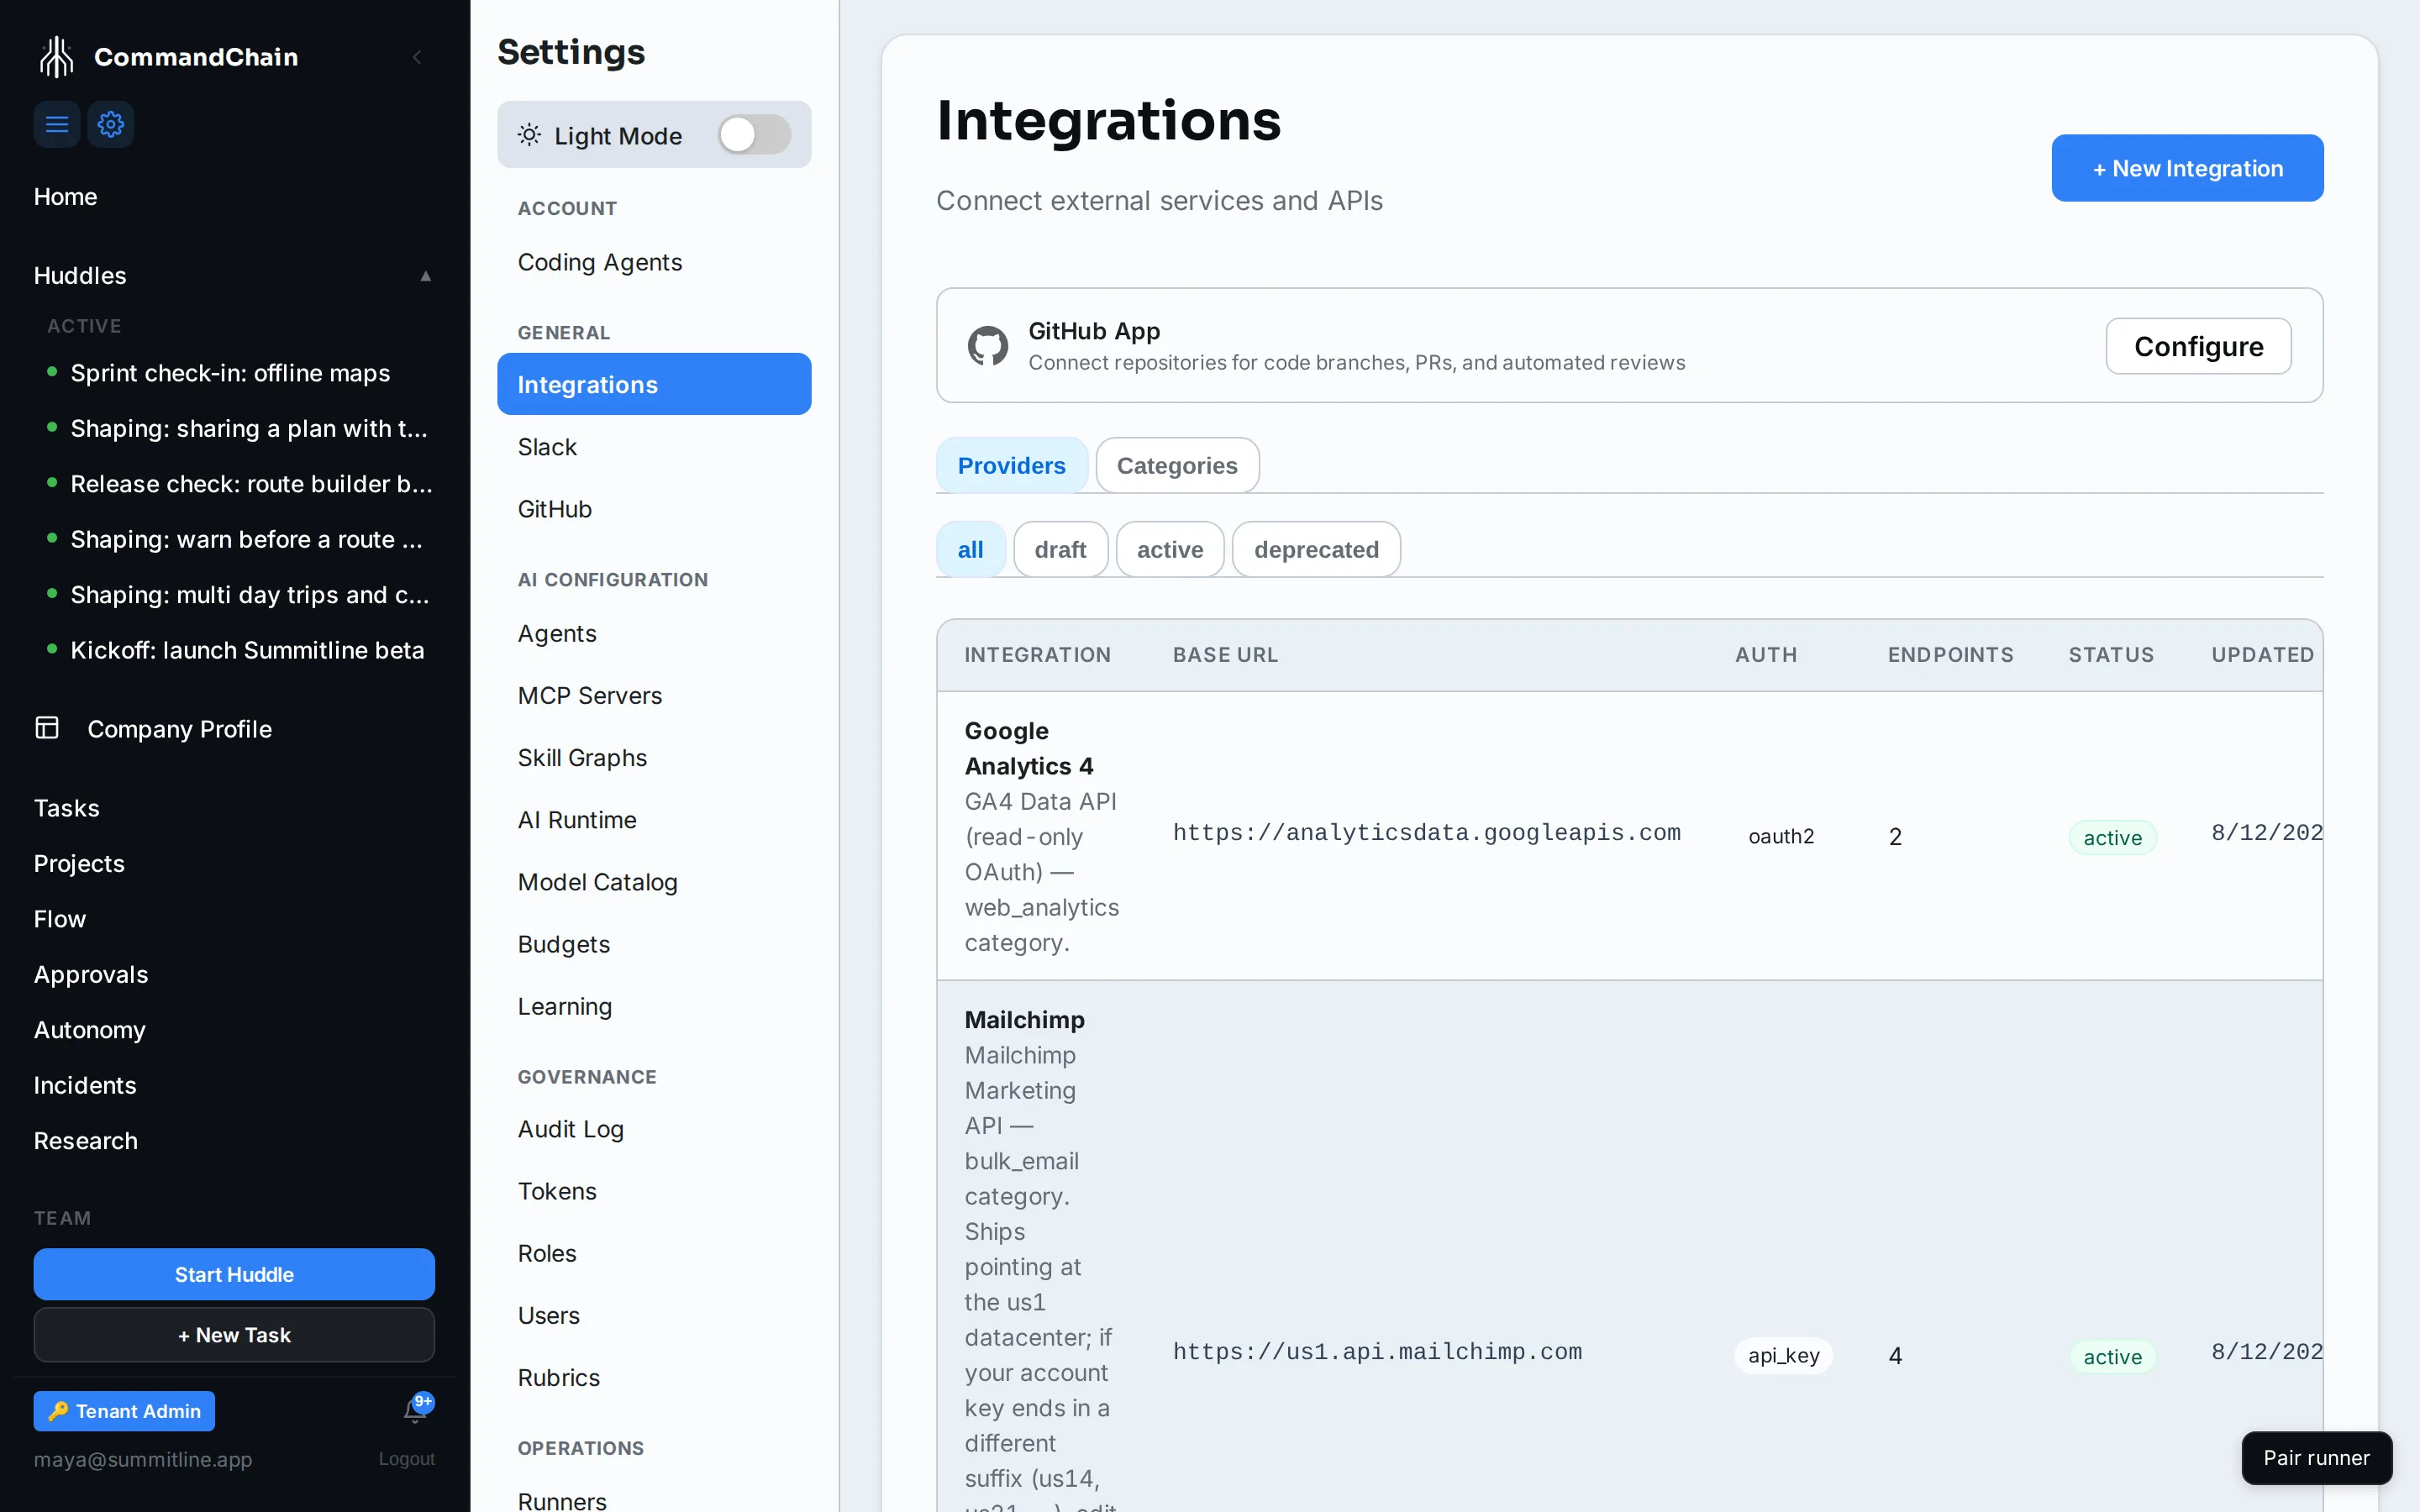The image size is (2420, 1512).
Task: Open Users settings
Action: tap(654, 1315)
